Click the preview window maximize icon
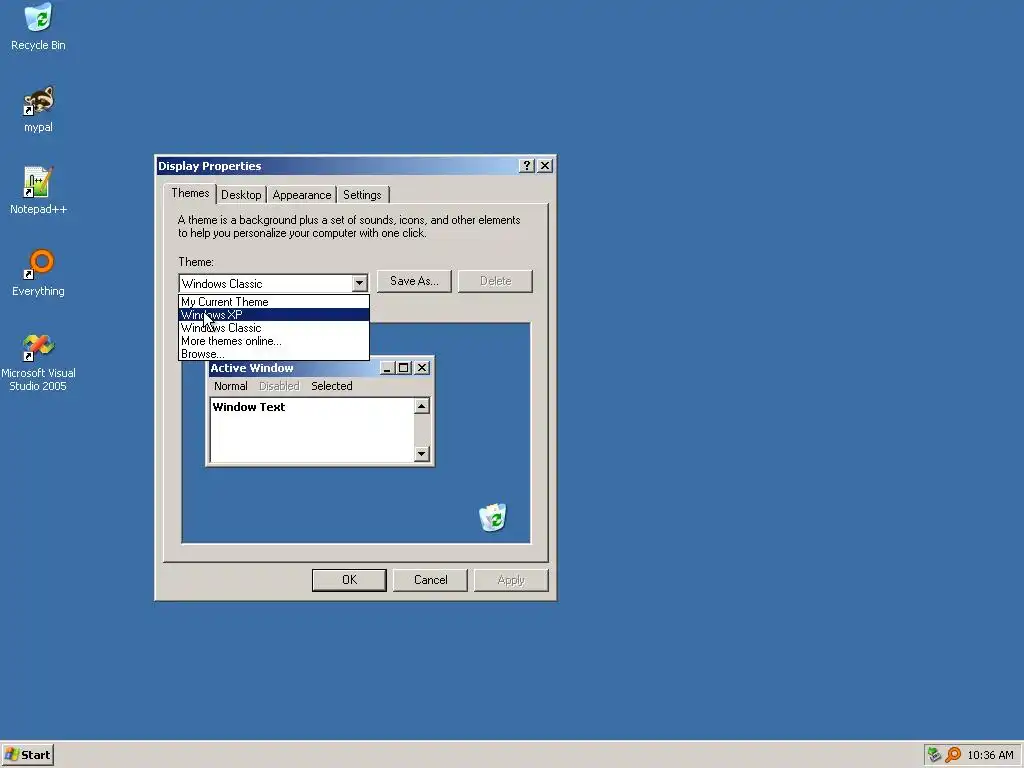Viewport: 1024px width, 768px height. click(404, 368)
